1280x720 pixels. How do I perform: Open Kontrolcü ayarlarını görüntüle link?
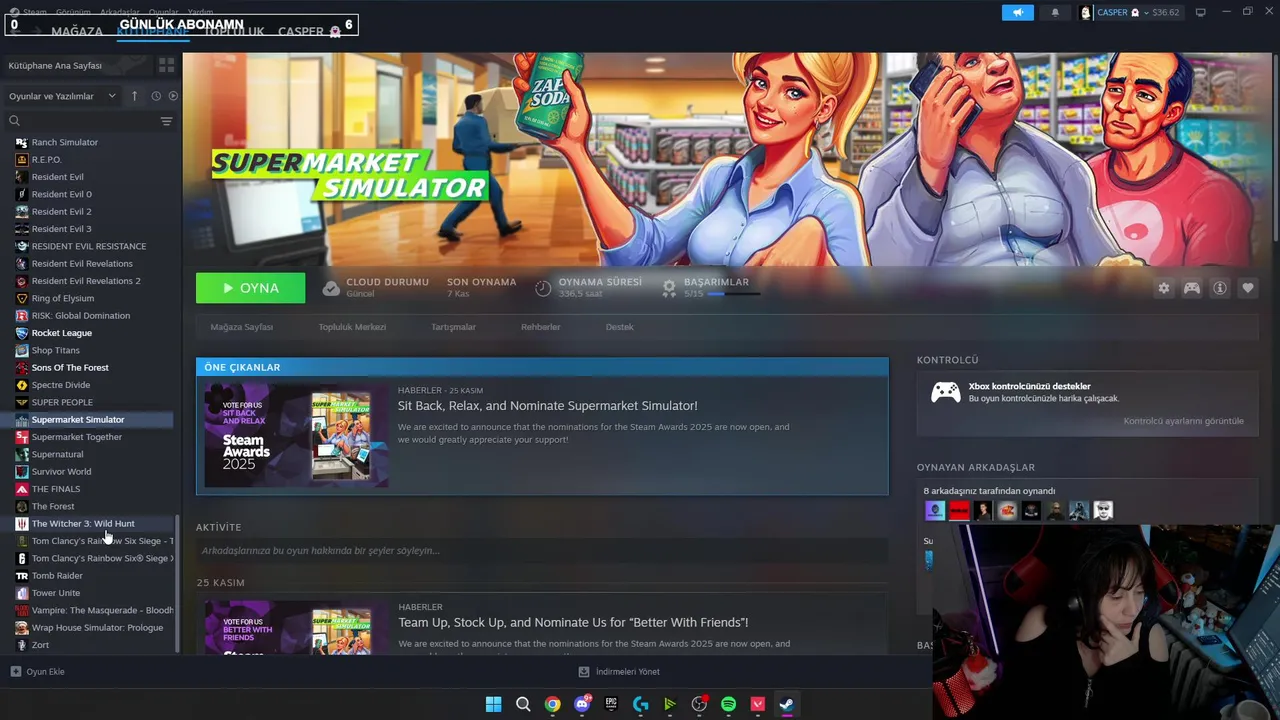1183,421
